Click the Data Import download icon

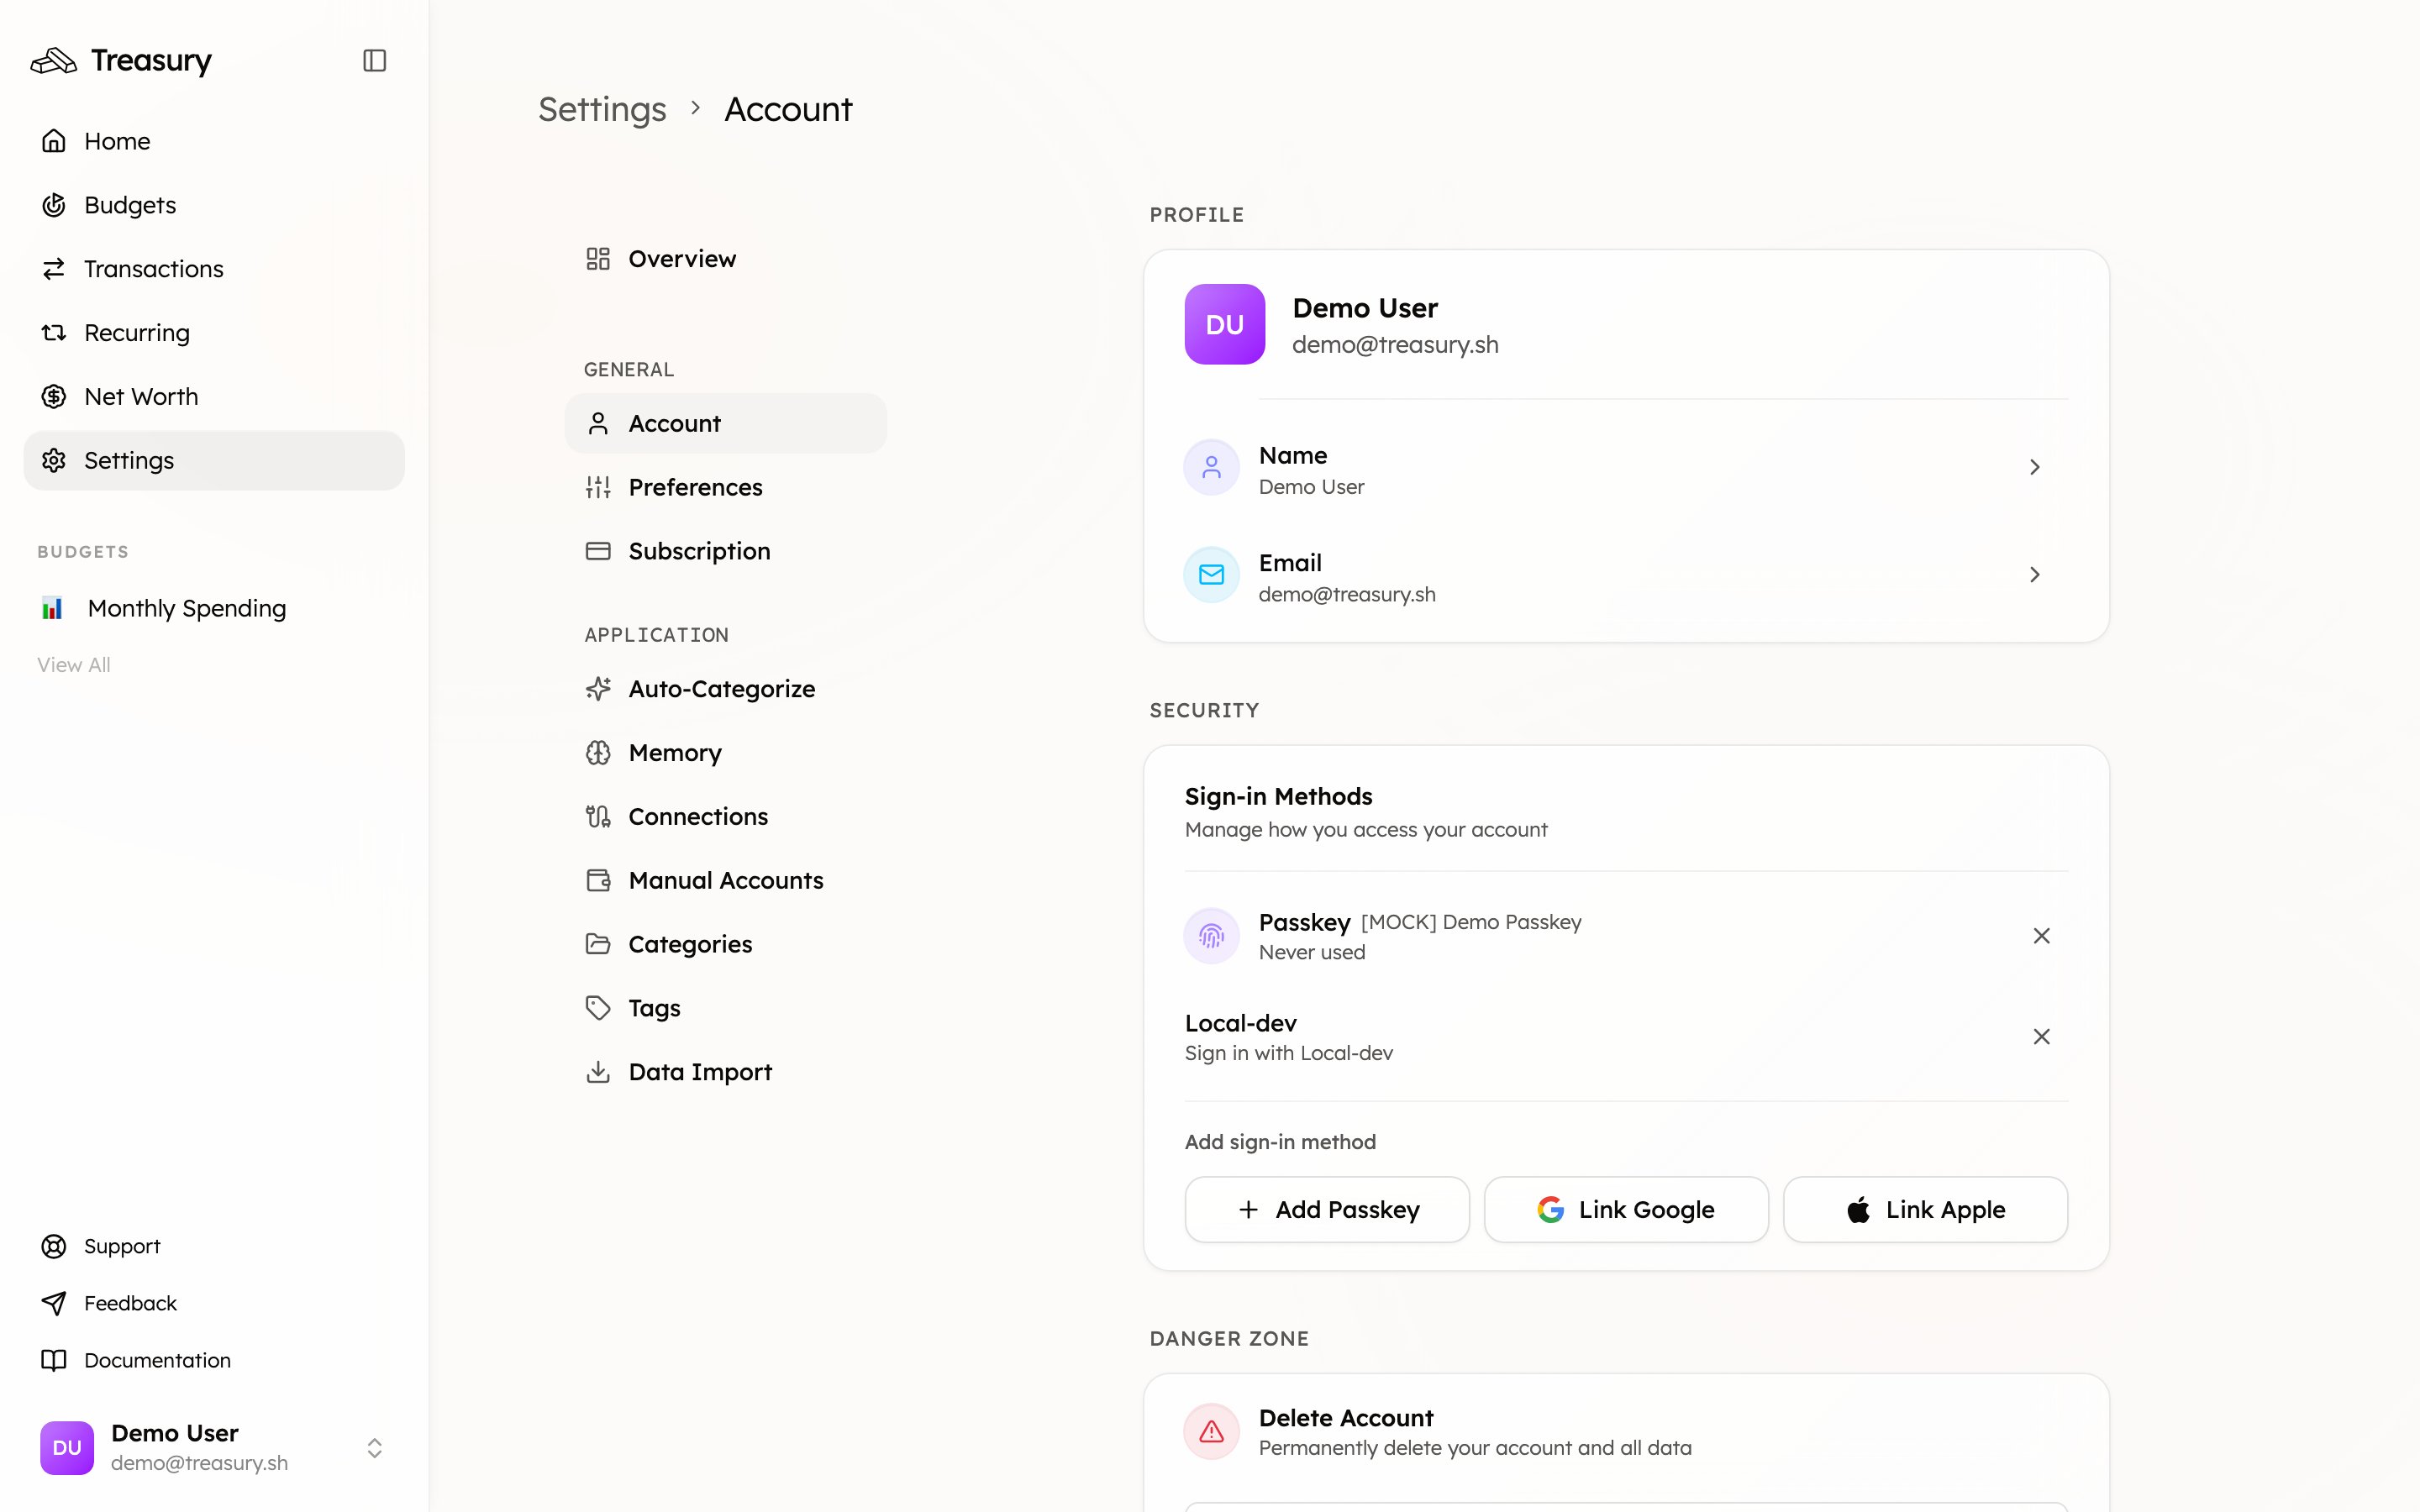(598, 1072)
